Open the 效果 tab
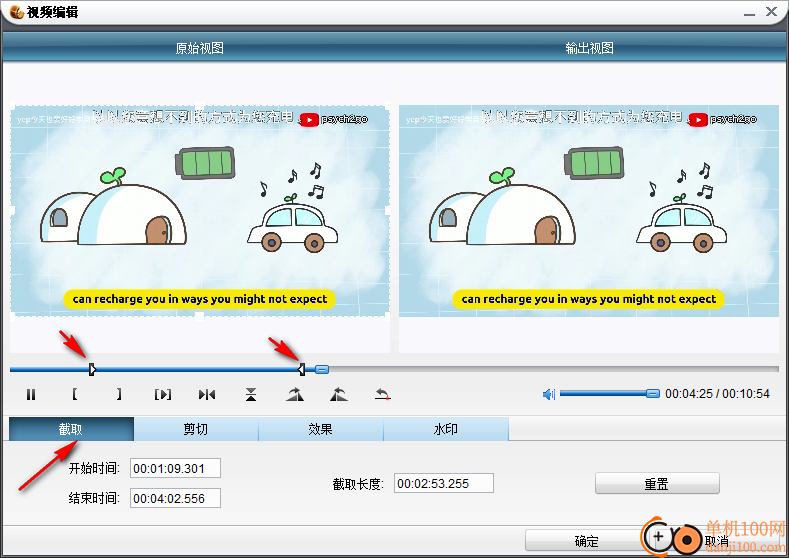Image resolution: width=789 pixels, height=558 pixels. pyautogui.click(x=321, y=429)
